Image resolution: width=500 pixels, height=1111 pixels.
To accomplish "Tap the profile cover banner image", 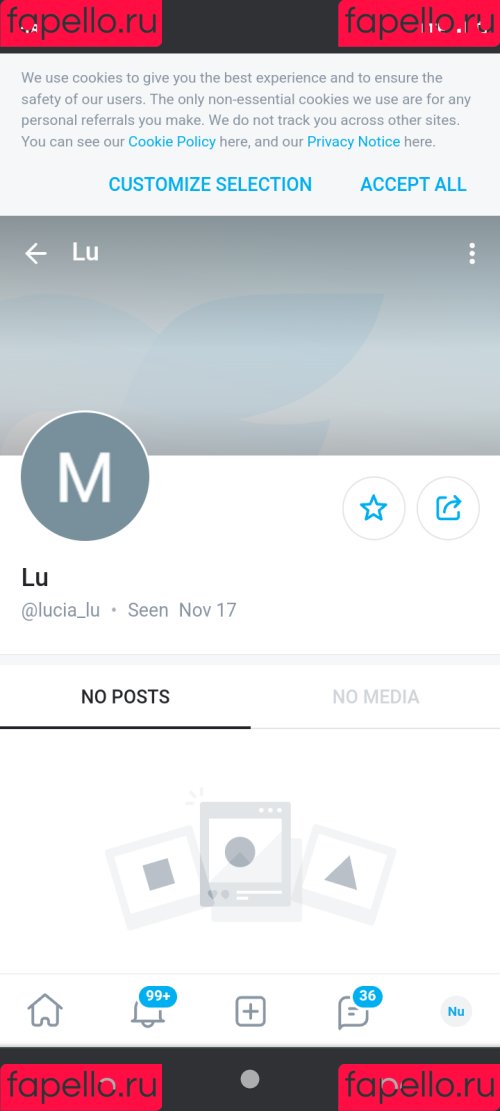I will coord(283,354).
